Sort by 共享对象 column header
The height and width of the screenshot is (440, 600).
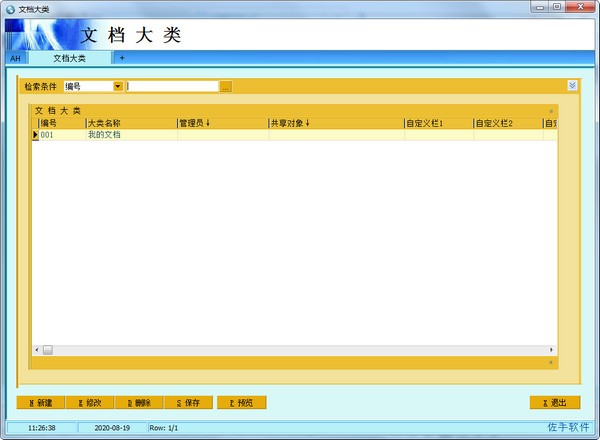coord(335,123)
